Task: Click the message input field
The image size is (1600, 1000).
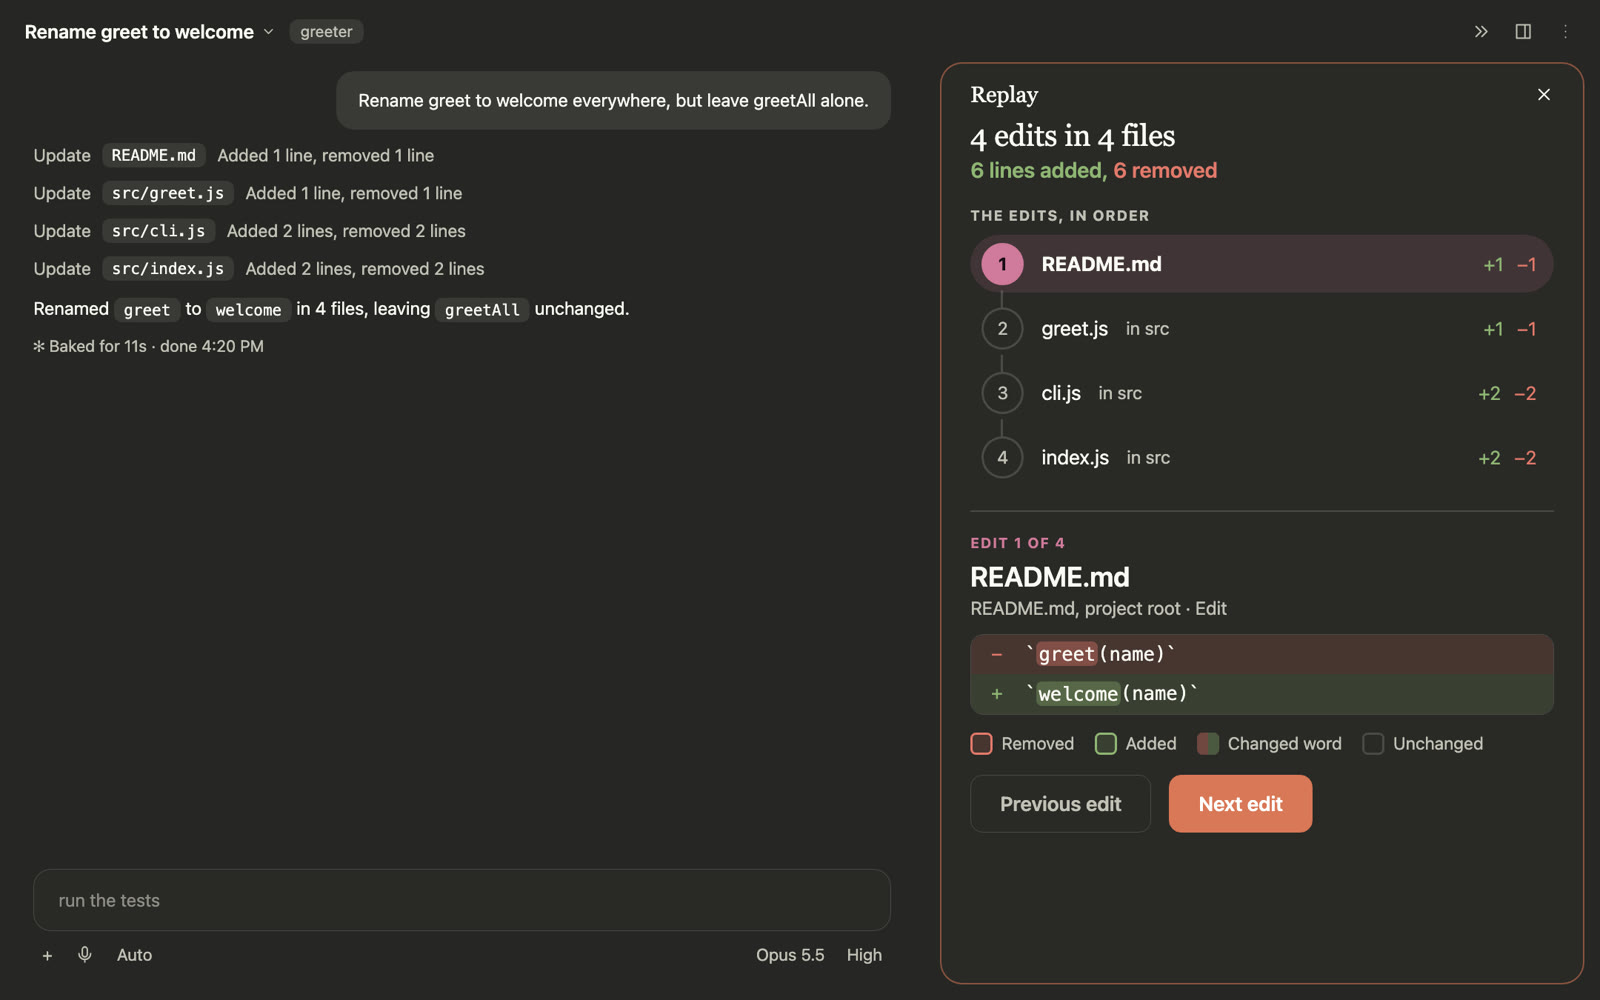Action: pyautogui.click(x=462, y=900)
